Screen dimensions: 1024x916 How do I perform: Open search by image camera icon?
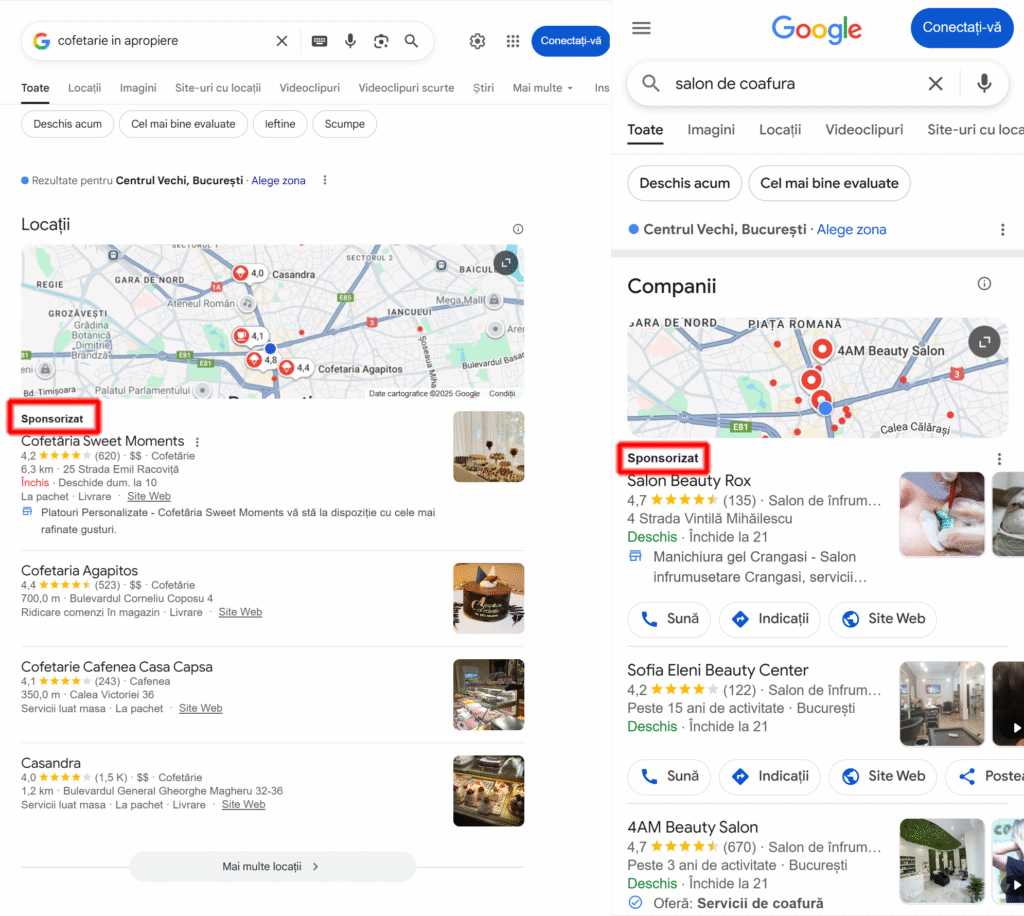pos(381,41)
